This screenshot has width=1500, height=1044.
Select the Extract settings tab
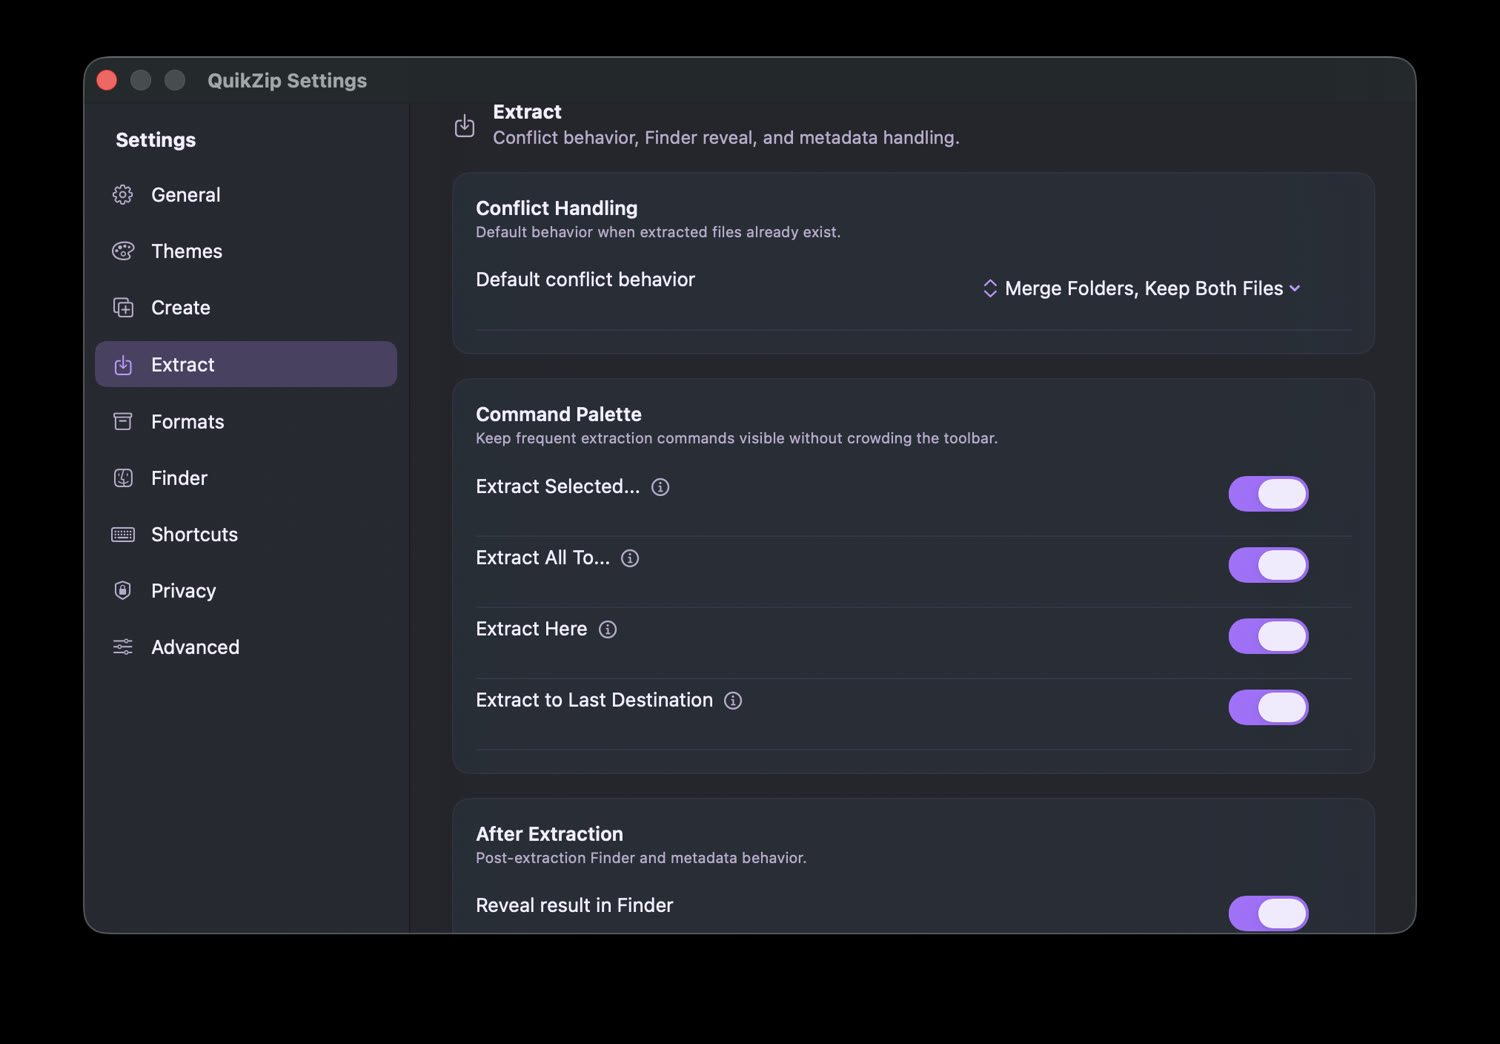pos(246,364)
